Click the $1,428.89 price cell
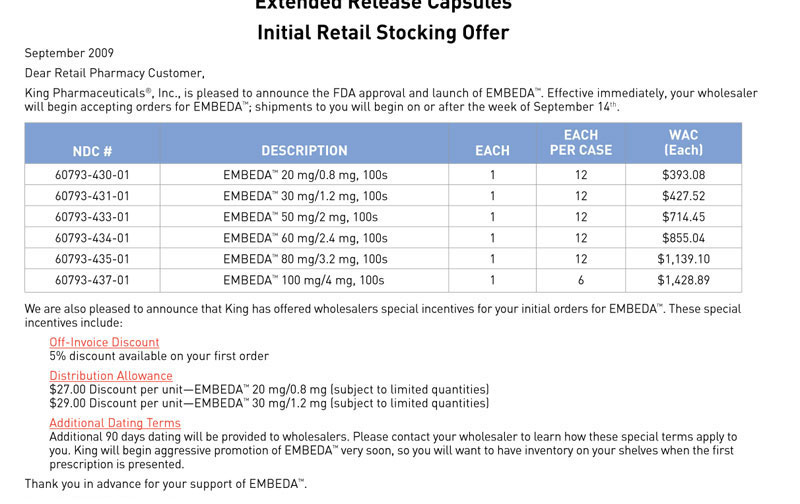The width and height of the screenshot is (800, 504). point(683,280)
